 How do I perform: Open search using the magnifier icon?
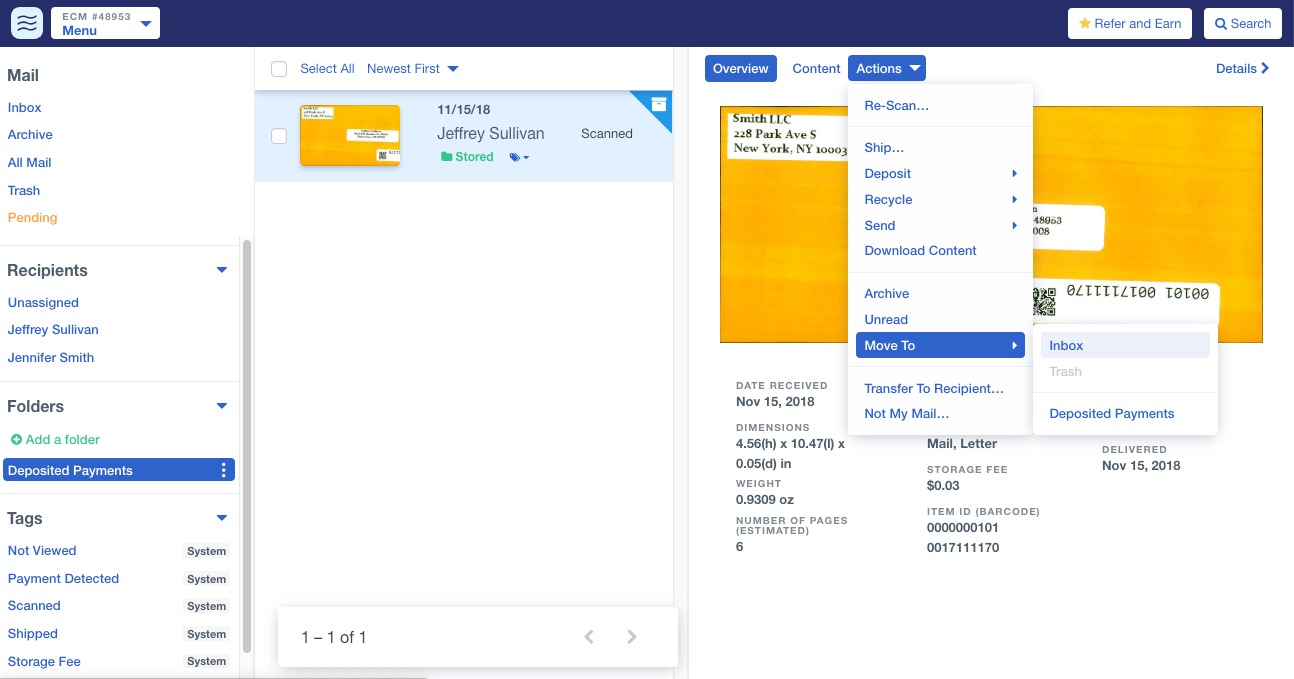(1219, 23)
